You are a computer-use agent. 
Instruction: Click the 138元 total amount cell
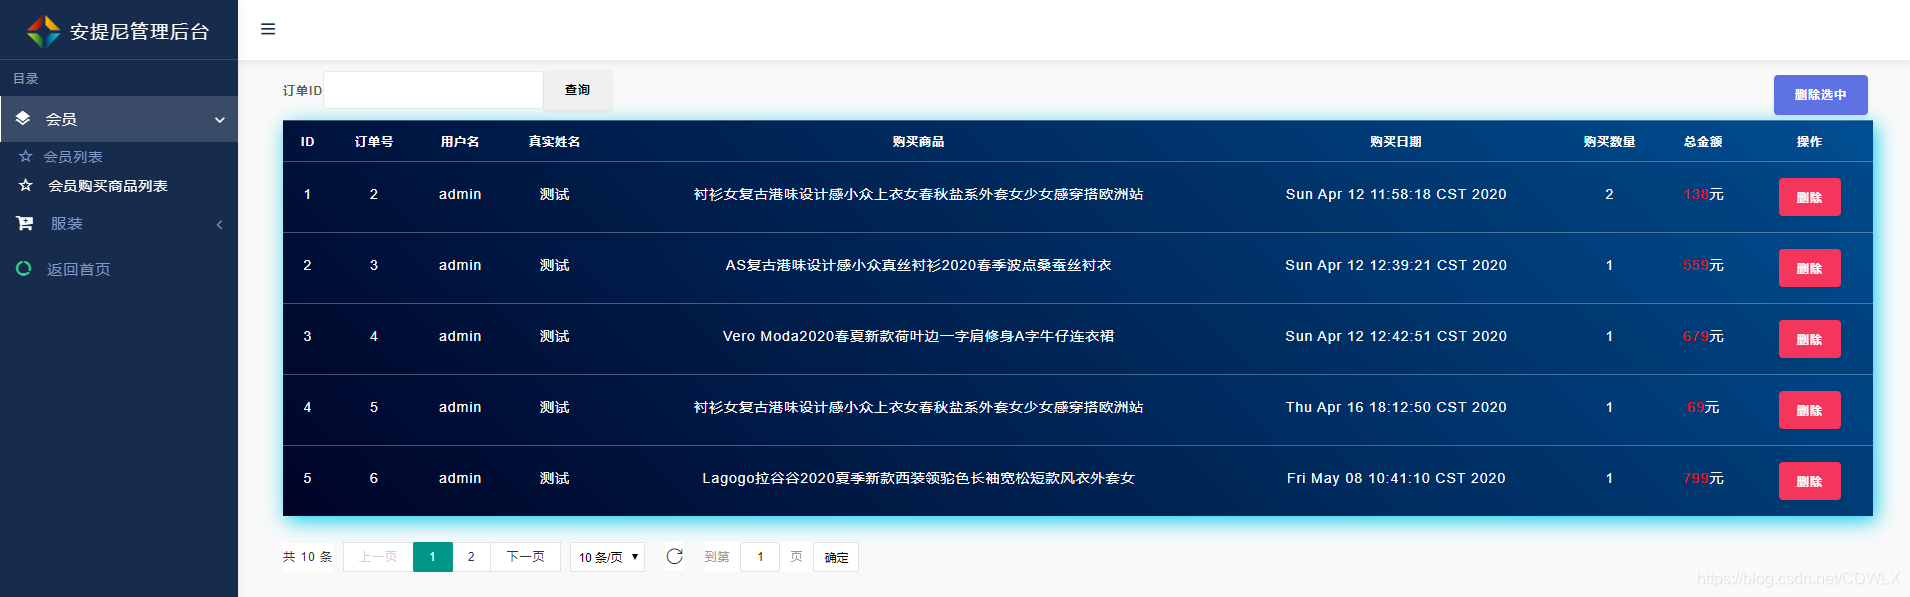pyautogui.click(x=1703, y=194)
